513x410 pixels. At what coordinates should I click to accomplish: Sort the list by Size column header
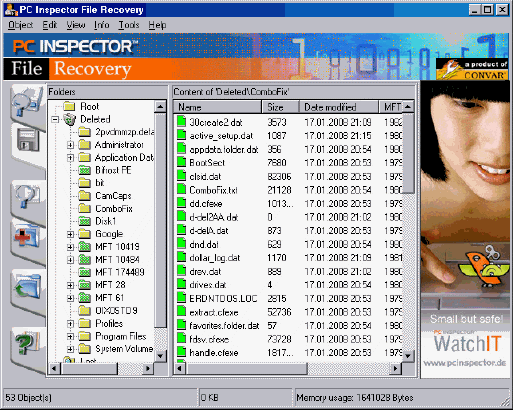coord(280,107)
